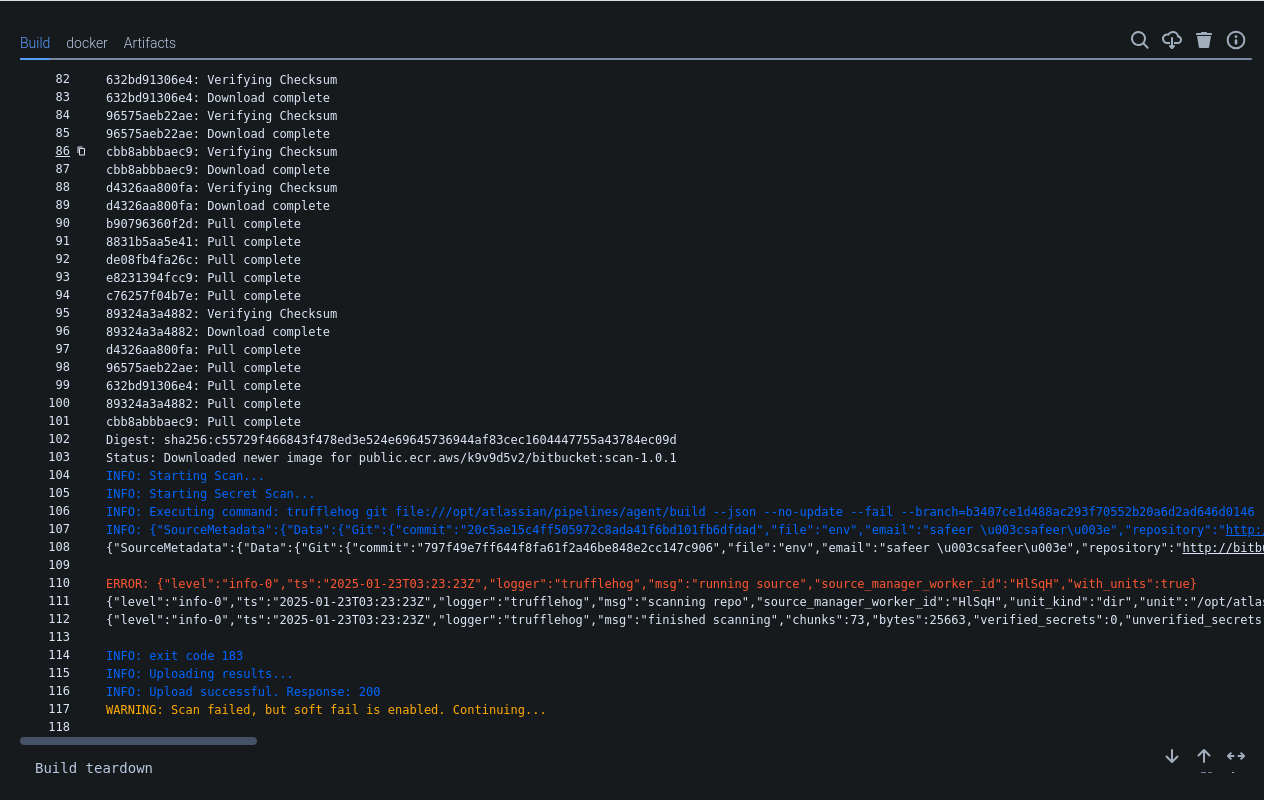This screenshot has height=800, width=1264.
Task: Click the orange 'WARNING: Scan failed' line
Action: [326, 710]
